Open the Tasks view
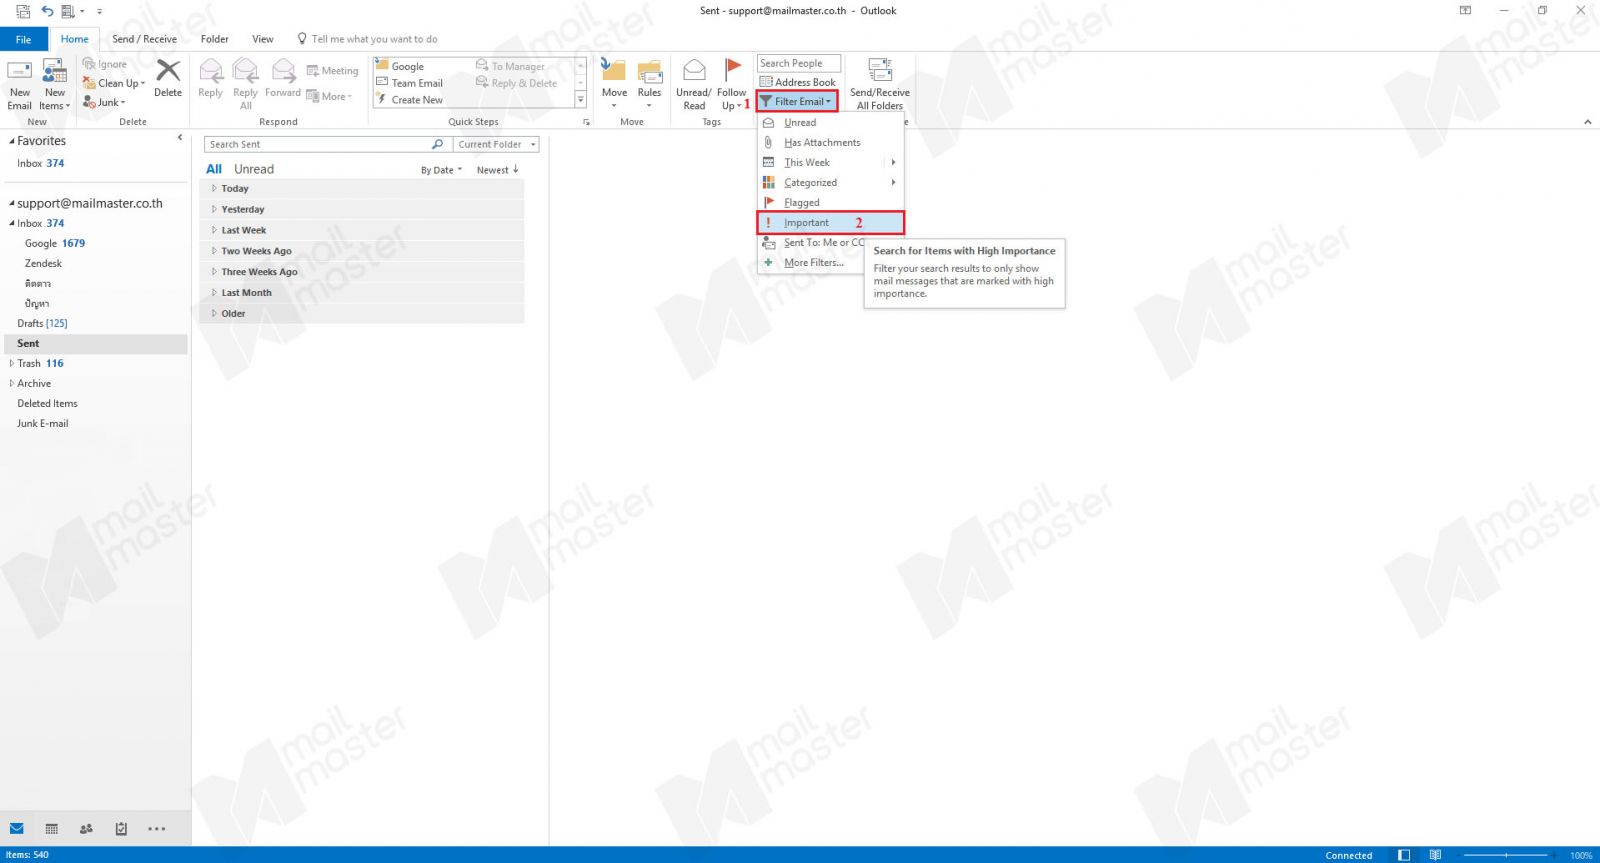The height and width of the screenshot is (863, 1600). click(121, 829)
